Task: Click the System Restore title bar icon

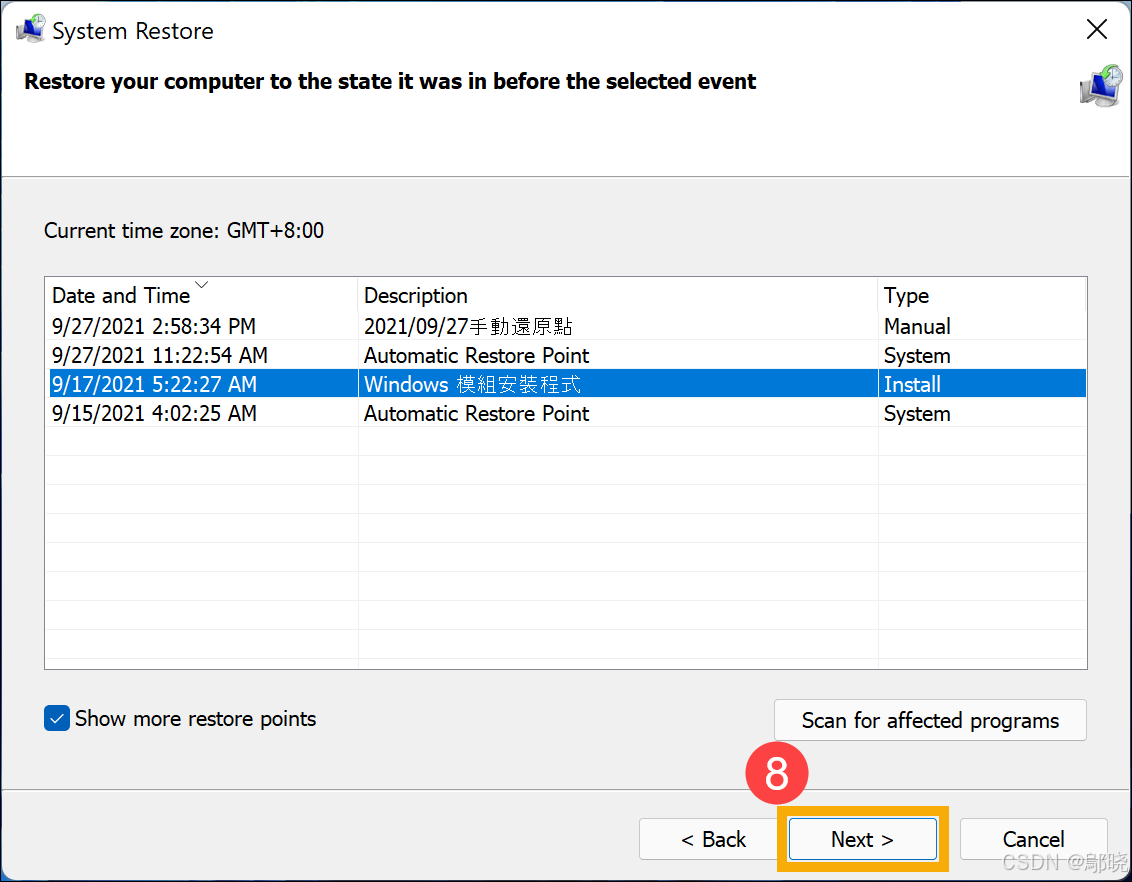Action: pos(30,29)
